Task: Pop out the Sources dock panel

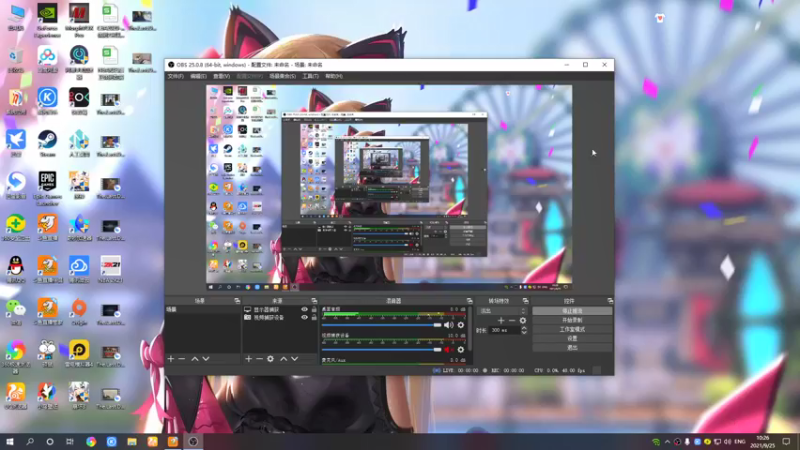Action: point(314,301)
